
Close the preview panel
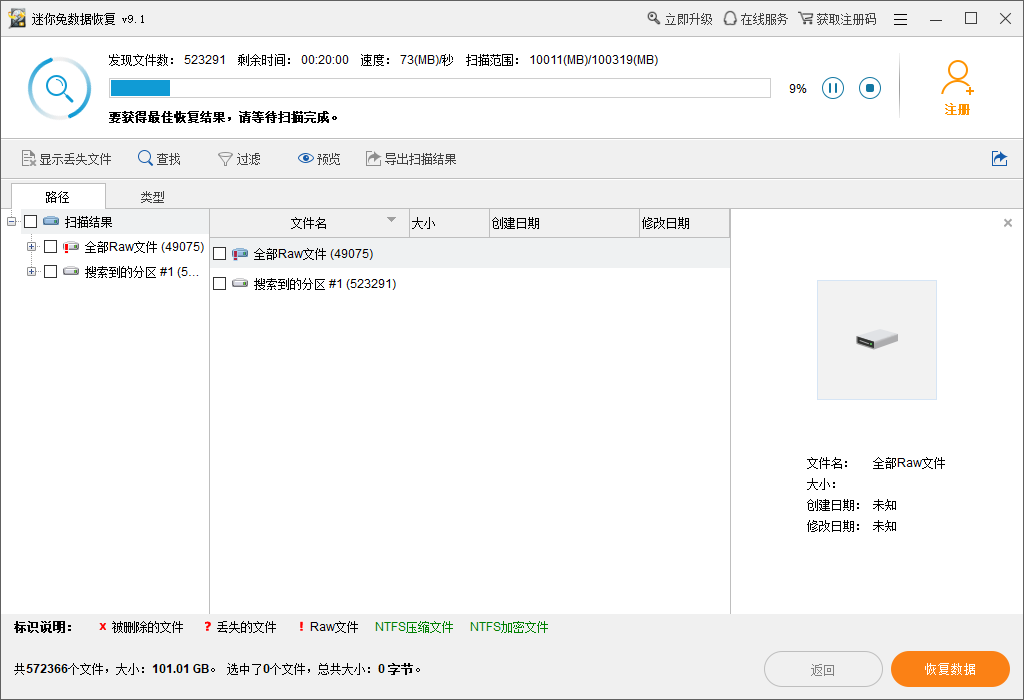click(1008, 223)
